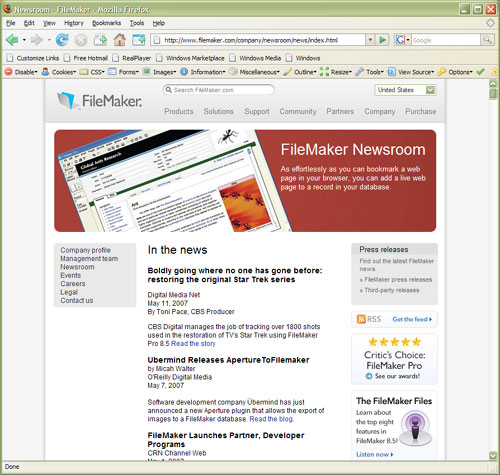Click Careers sidebar link
This screenshot has height=475, width=500.
point(73,284)
